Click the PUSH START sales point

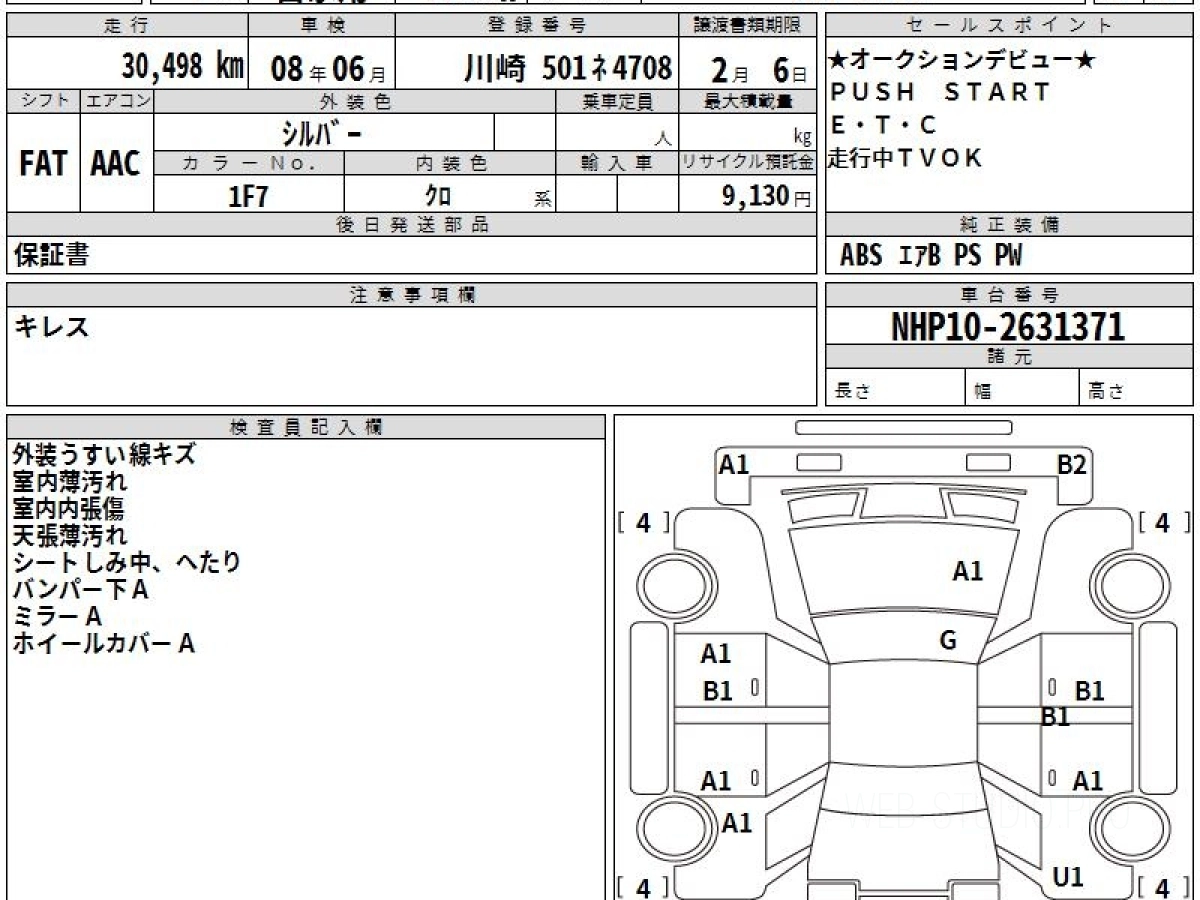click(x=941, y=92)
